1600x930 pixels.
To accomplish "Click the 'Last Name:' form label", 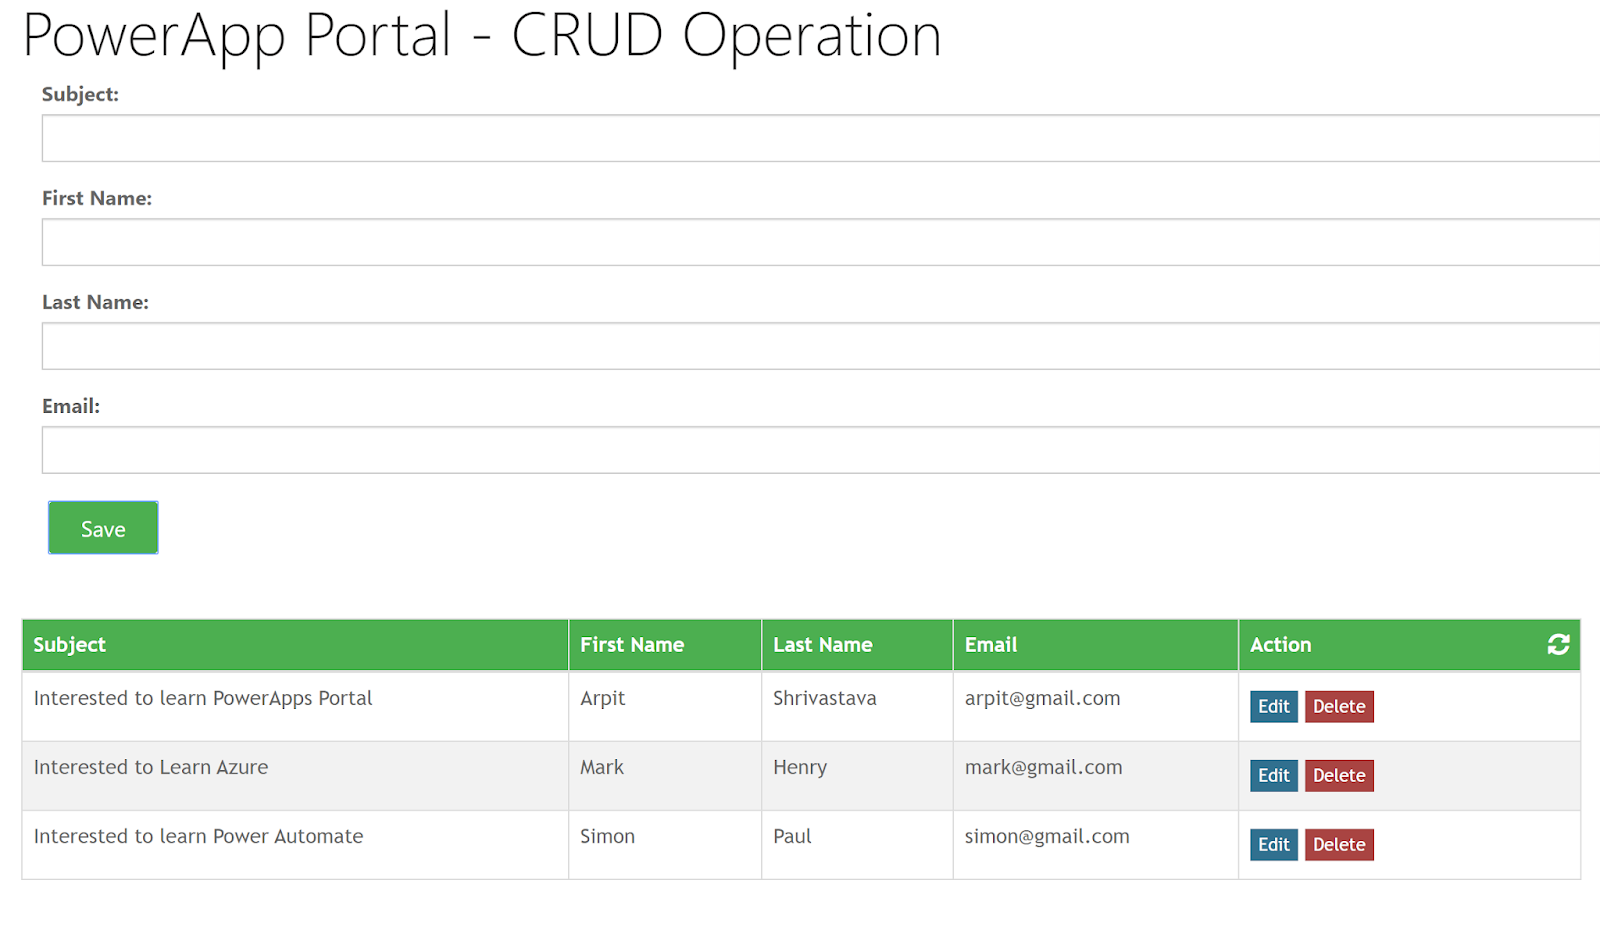I will click(x=95, y=302).
